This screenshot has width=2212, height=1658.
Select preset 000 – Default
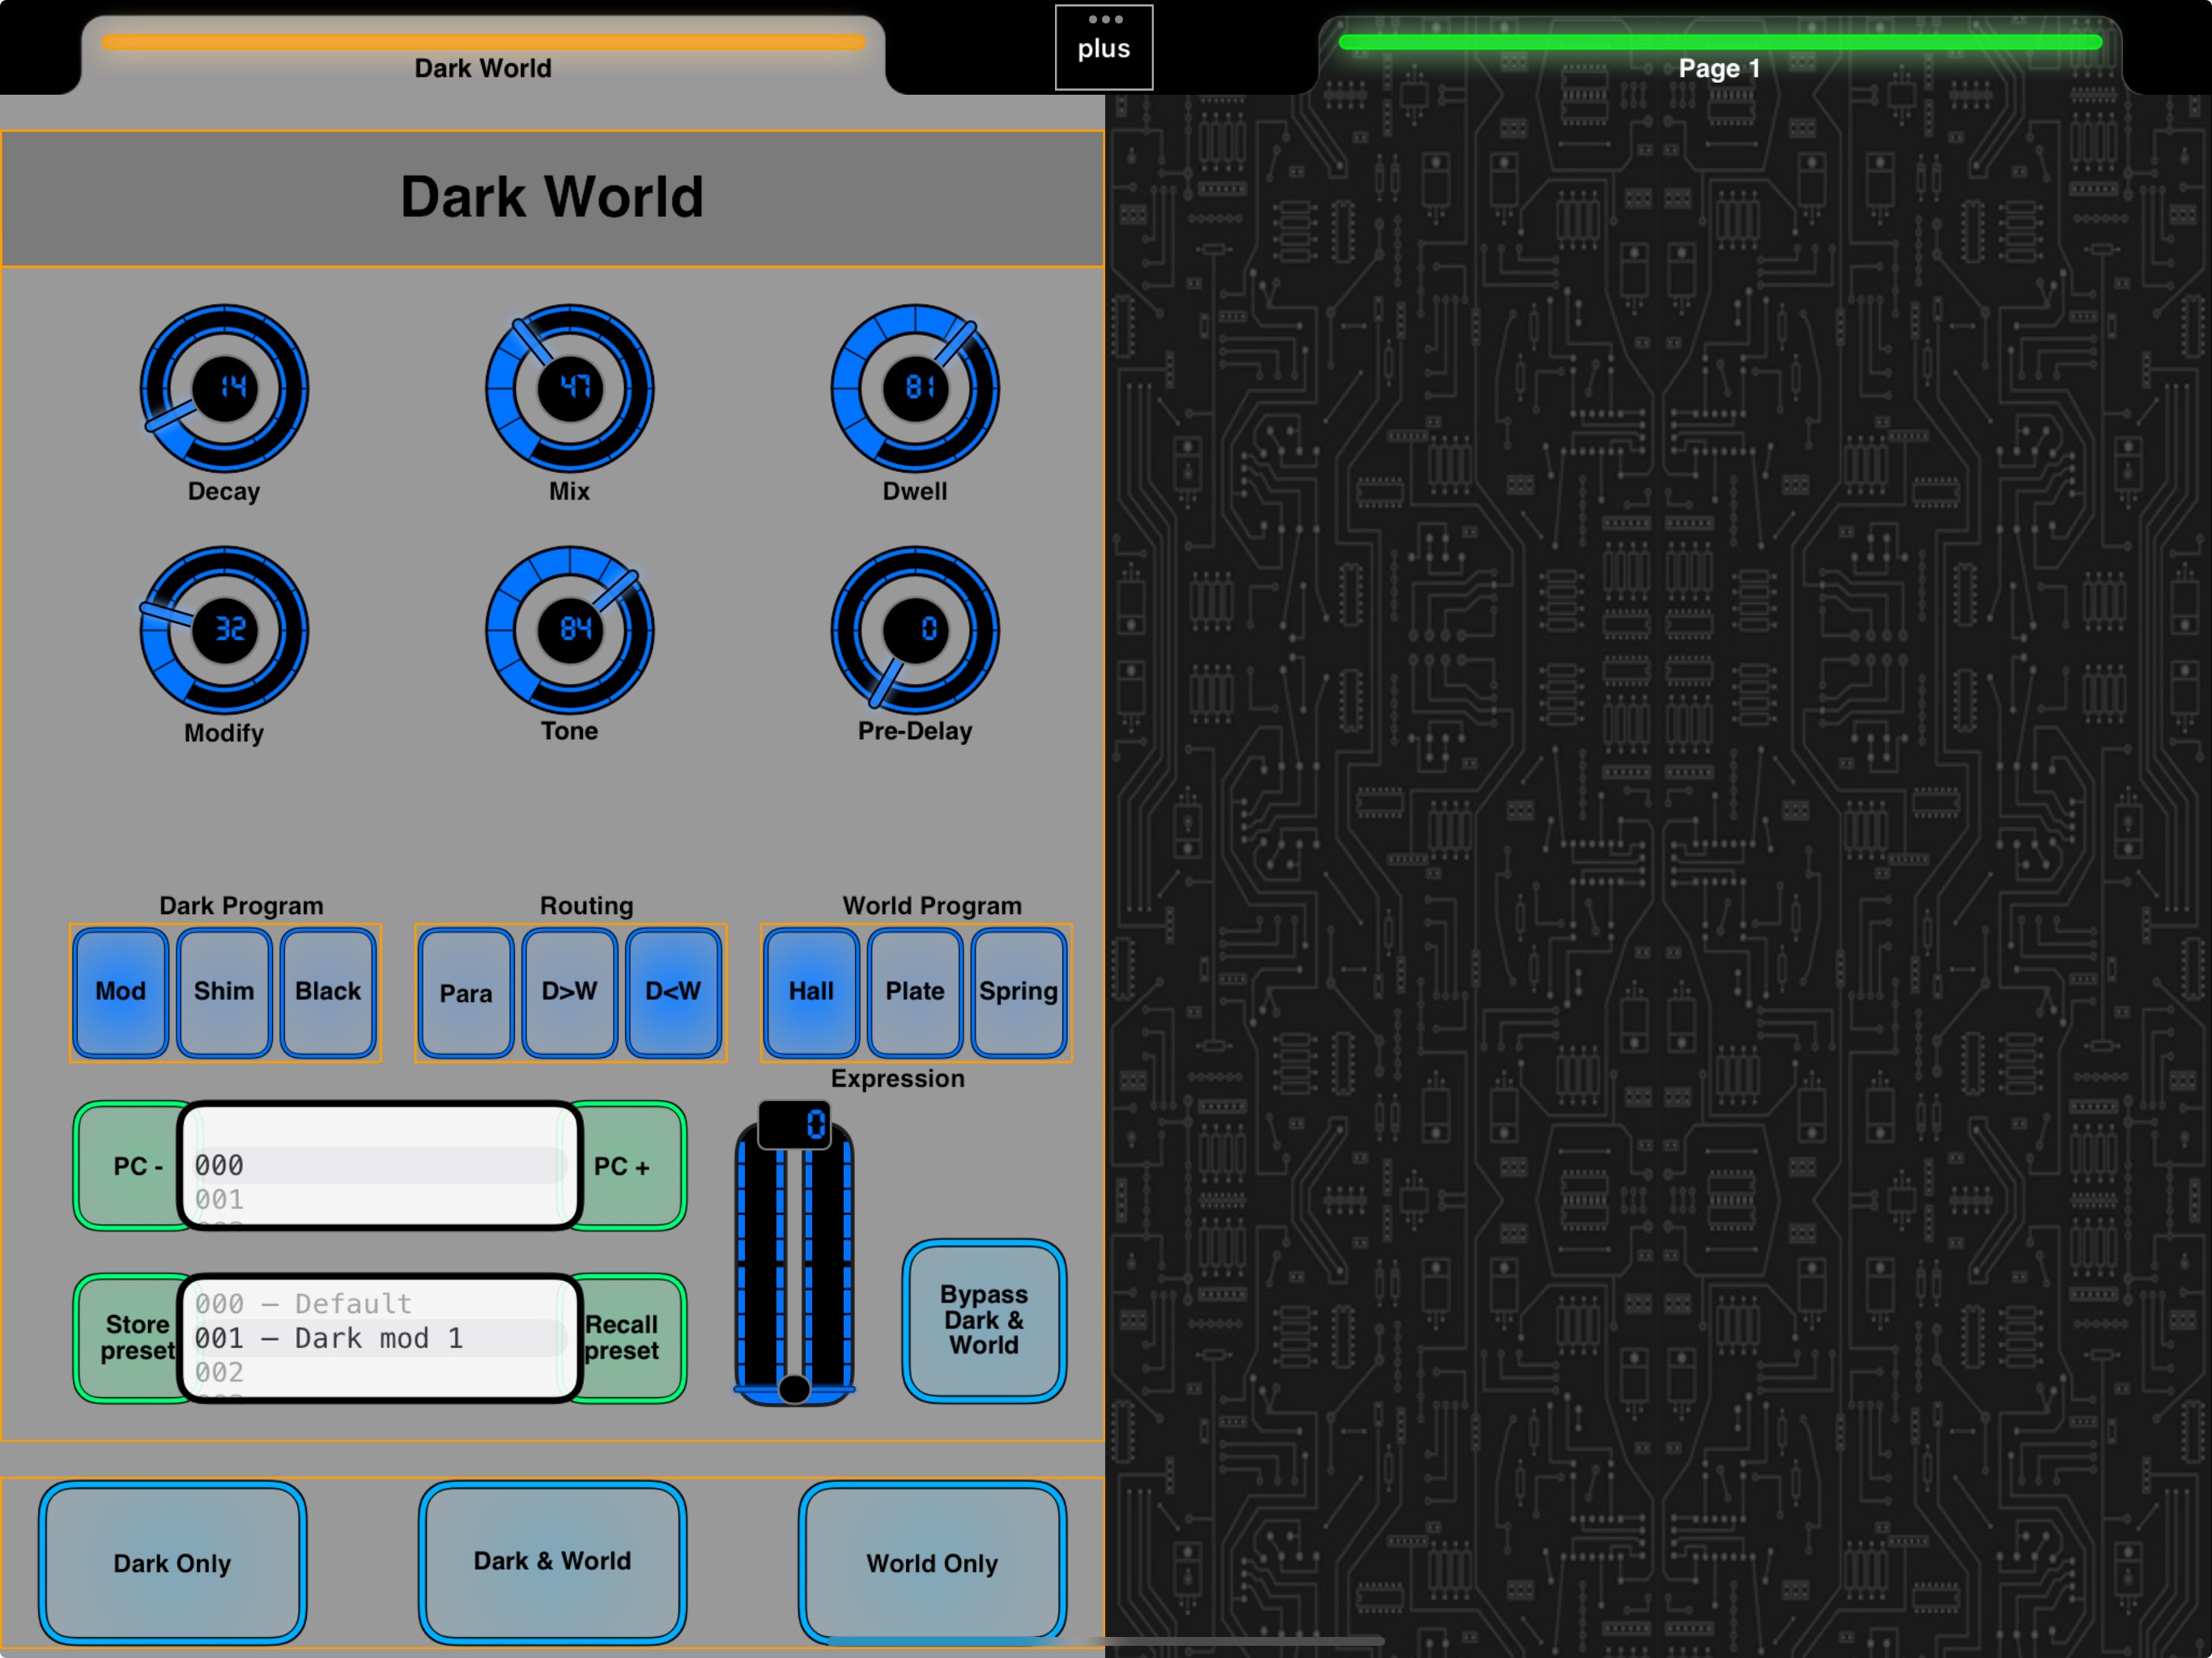380,1304
